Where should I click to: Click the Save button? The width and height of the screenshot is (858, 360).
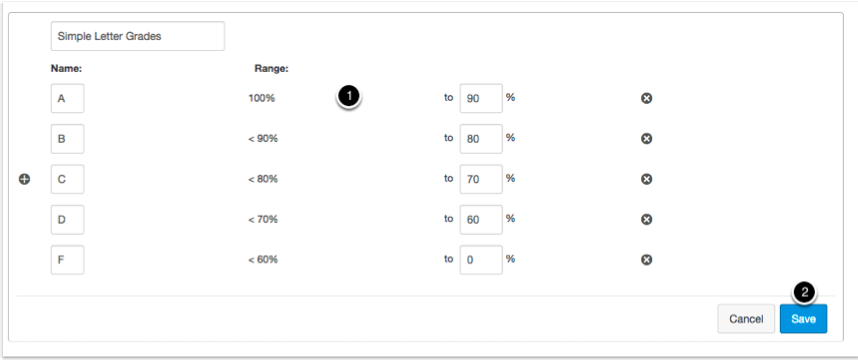point(803,319)
